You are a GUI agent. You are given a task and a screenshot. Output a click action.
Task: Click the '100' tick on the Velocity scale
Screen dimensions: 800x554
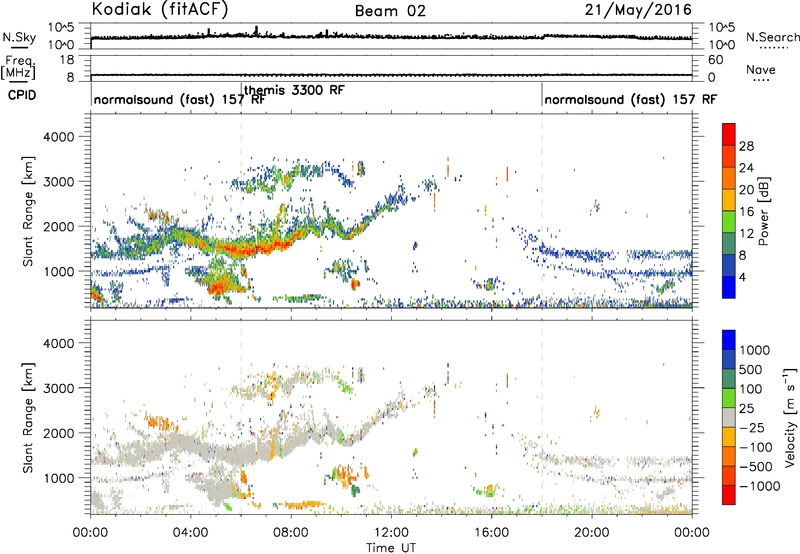(751, 389)
